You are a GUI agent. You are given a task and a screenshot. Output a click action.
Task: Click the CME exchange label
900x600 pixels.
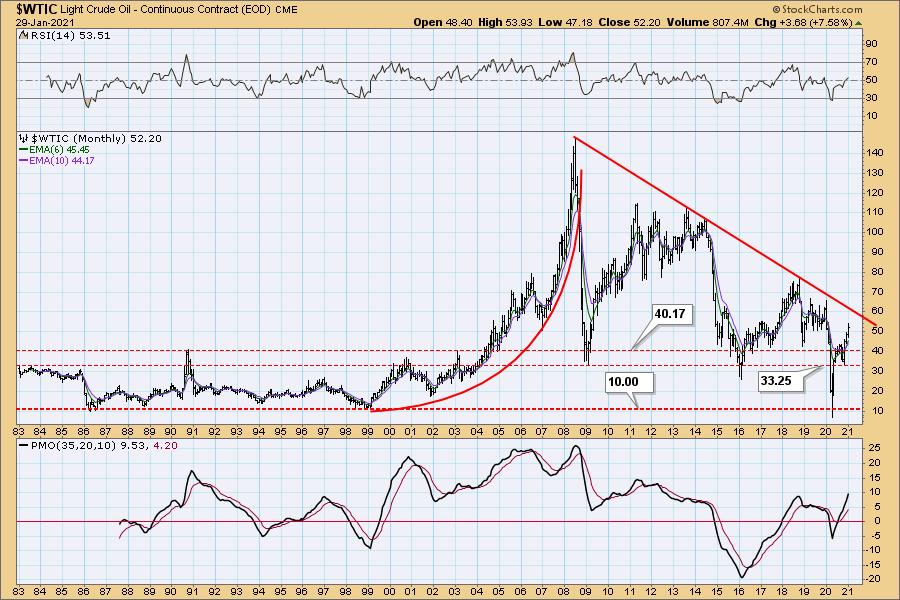point(286,10)
